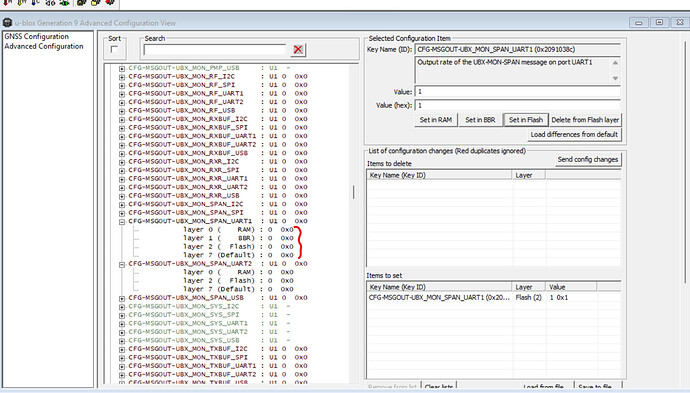Select Advanced Configuration in left panel

[44, 46]
